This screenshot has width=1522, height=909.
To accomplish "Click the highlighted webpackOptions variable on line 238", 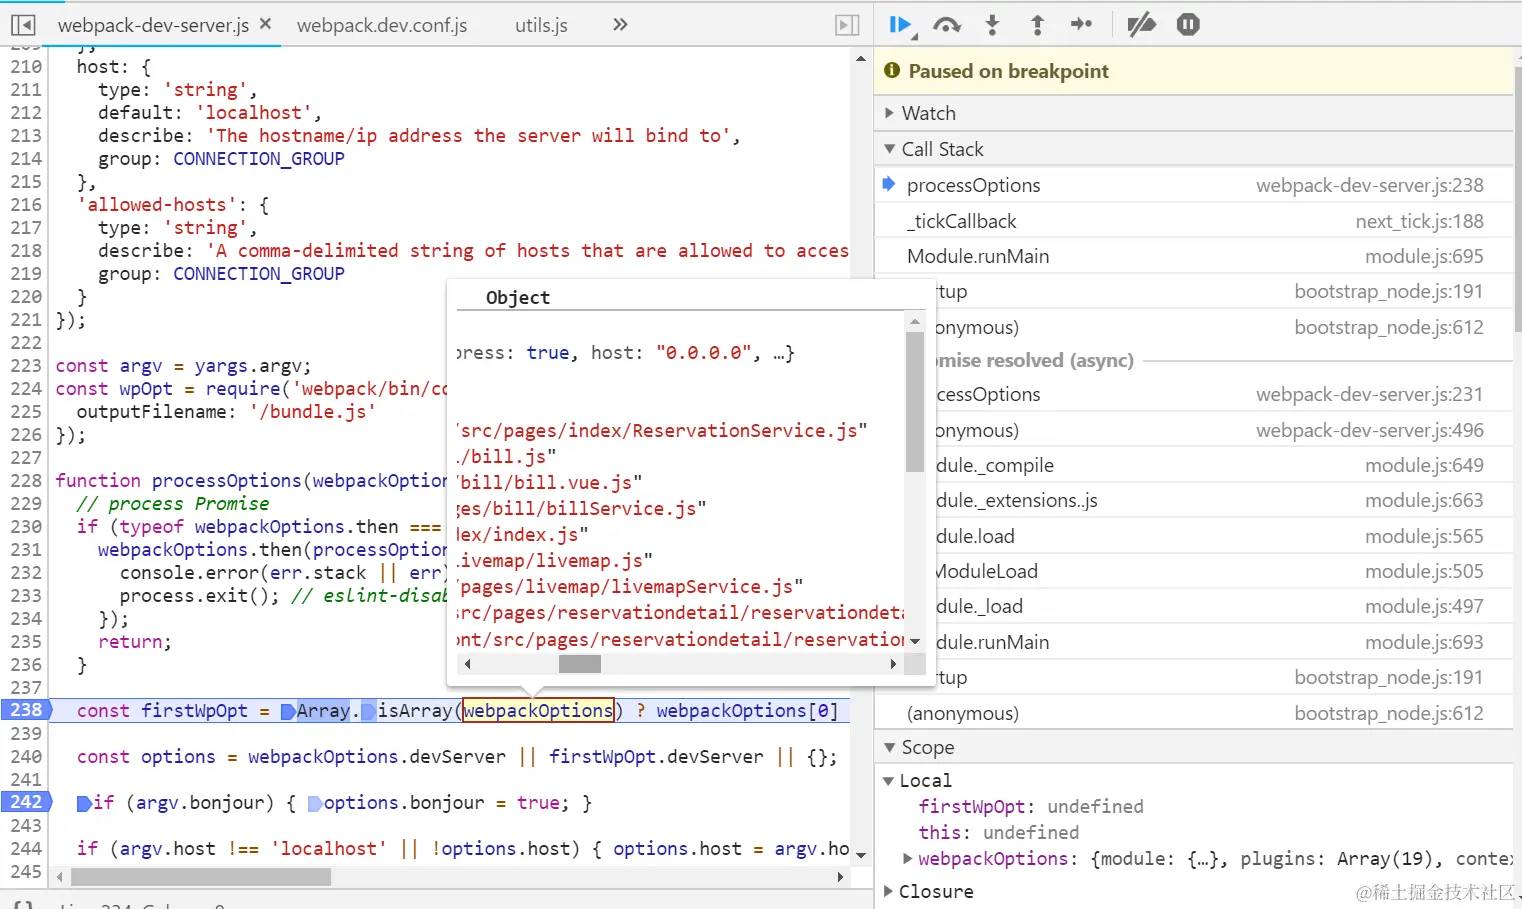I will (538, 710).
